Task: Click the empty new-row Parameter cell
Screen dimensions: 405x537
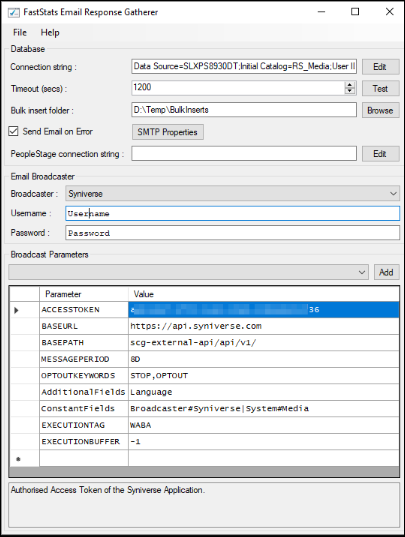Action: click(84, 458)
